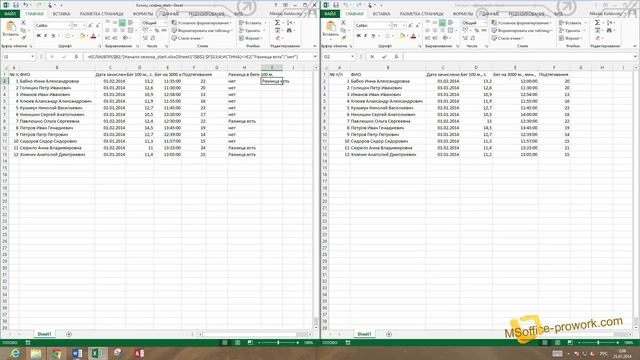Image resolution: width=640 pixels, height=360 pixels.
Task: Open ВСТАВКА tab in left Excel window
Action: click(61, 13)
